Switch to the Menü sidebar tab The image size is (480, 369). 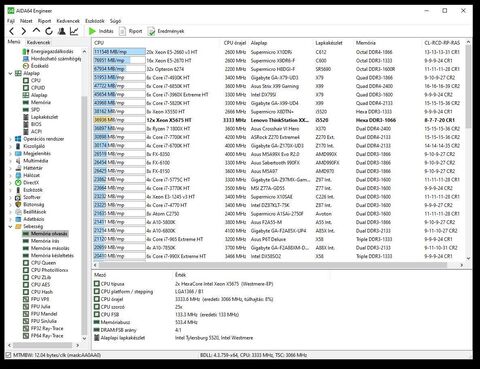pyautogui.click(x=14, y=42)
